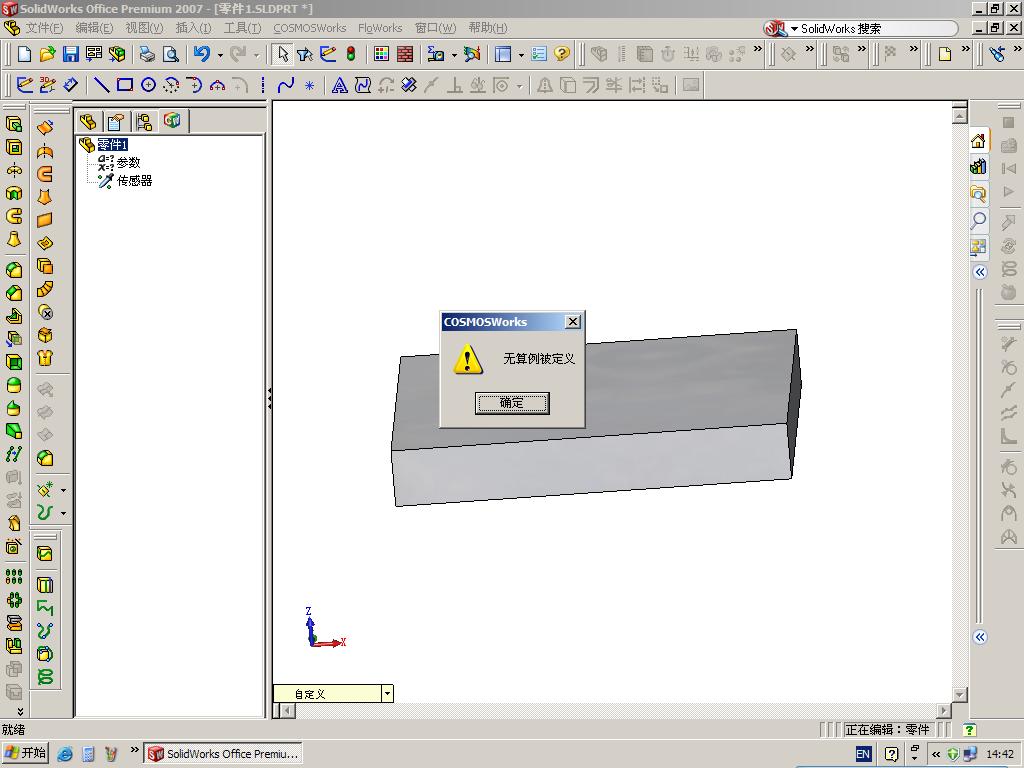Switch to the ConfigurationManager tab
This screenshot has height=768, width=1024.
[x=144, y=121]
